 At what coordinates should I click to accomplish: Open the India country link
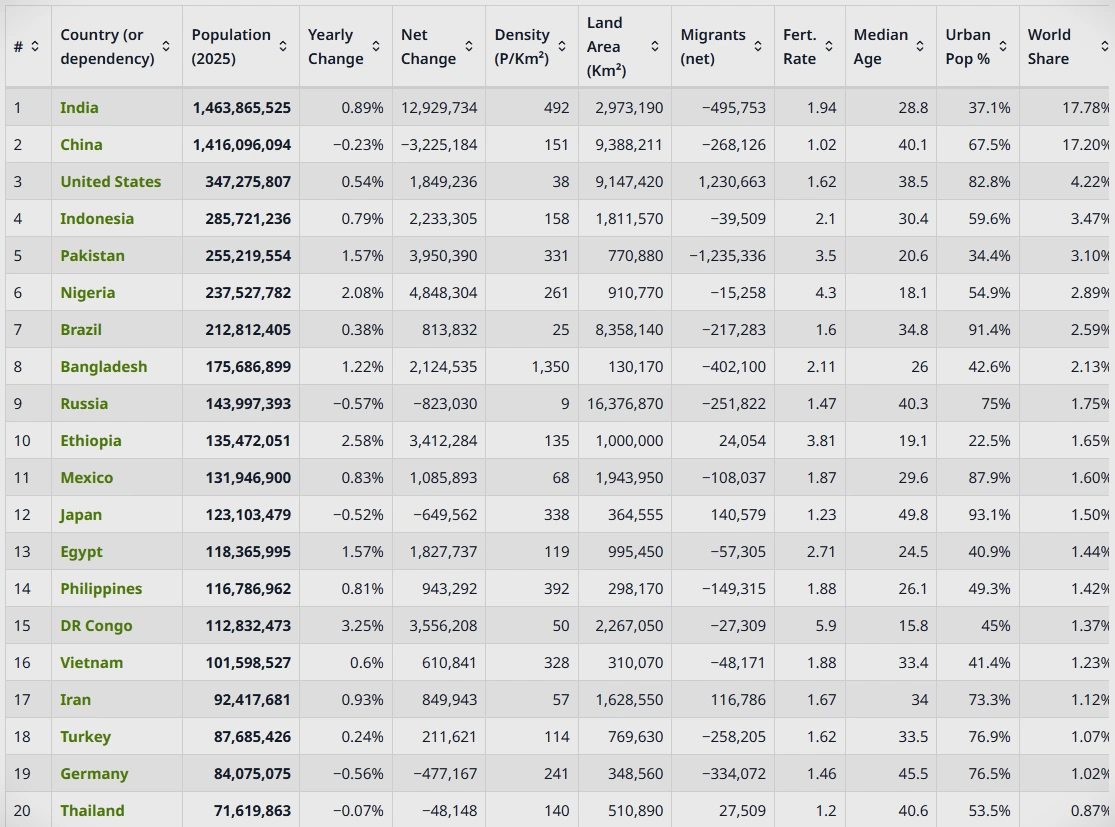pos(79,107)
